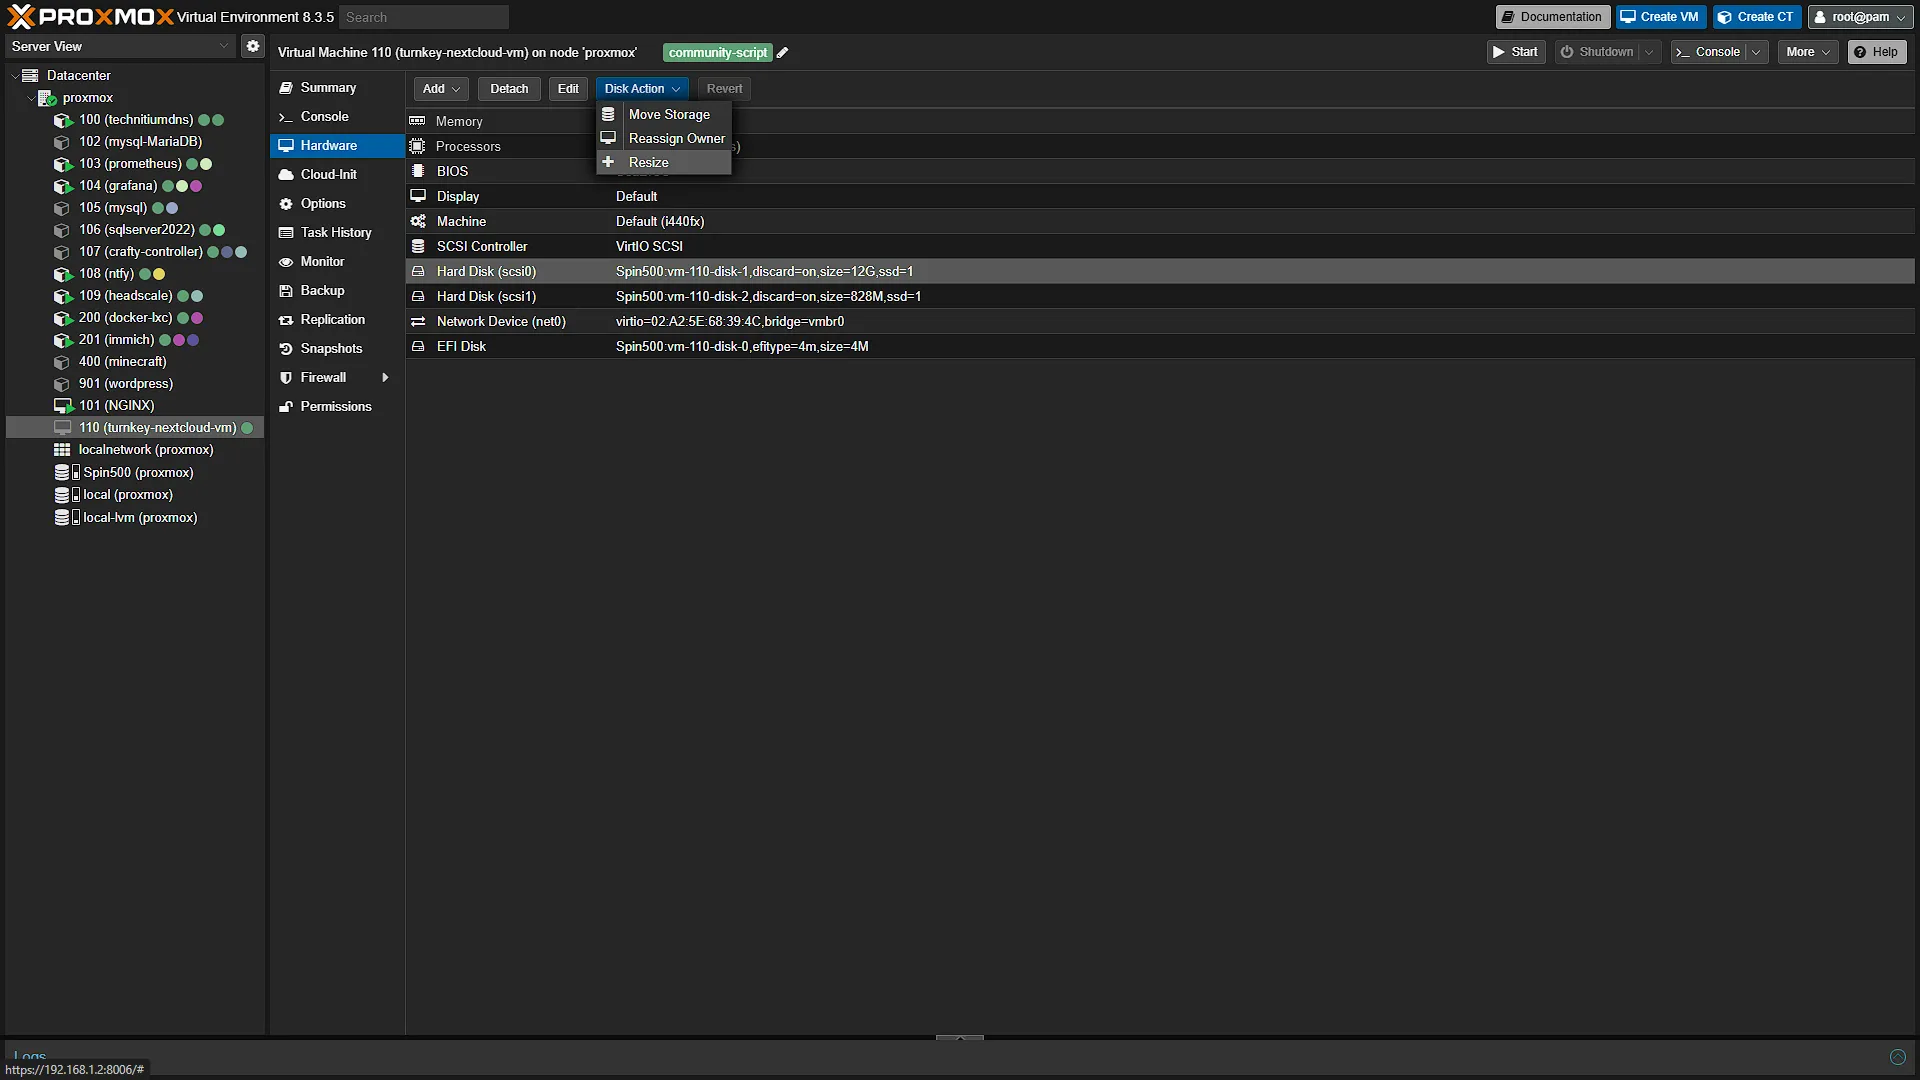Click the Edit button
The width and height of the screenshot is (1920, 1080).
click(x=568, y=89)
